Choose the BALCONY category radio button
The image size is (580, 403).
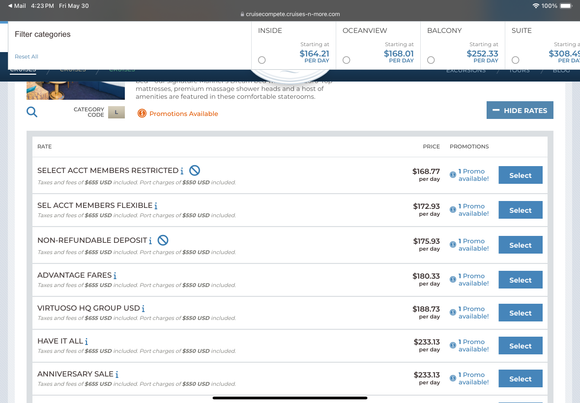pyautogui.click(x=431, y=60)
